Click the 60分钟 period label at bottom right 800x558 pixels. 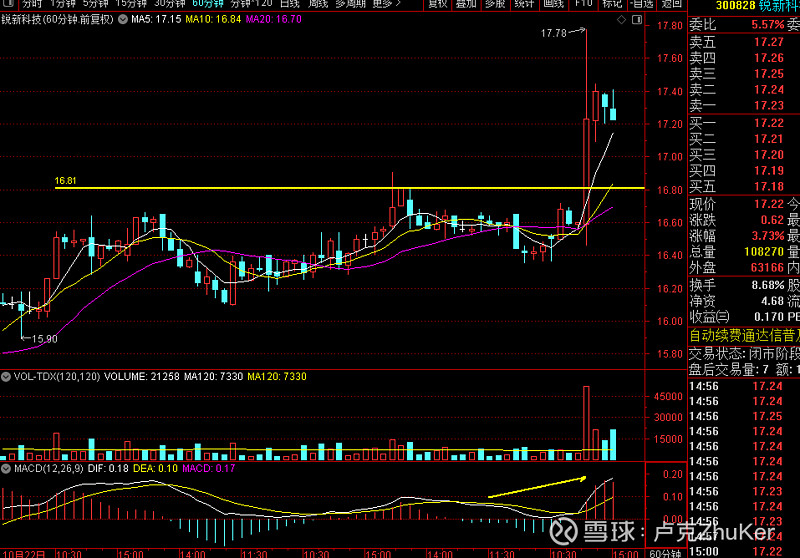click(x=665, y=553)
